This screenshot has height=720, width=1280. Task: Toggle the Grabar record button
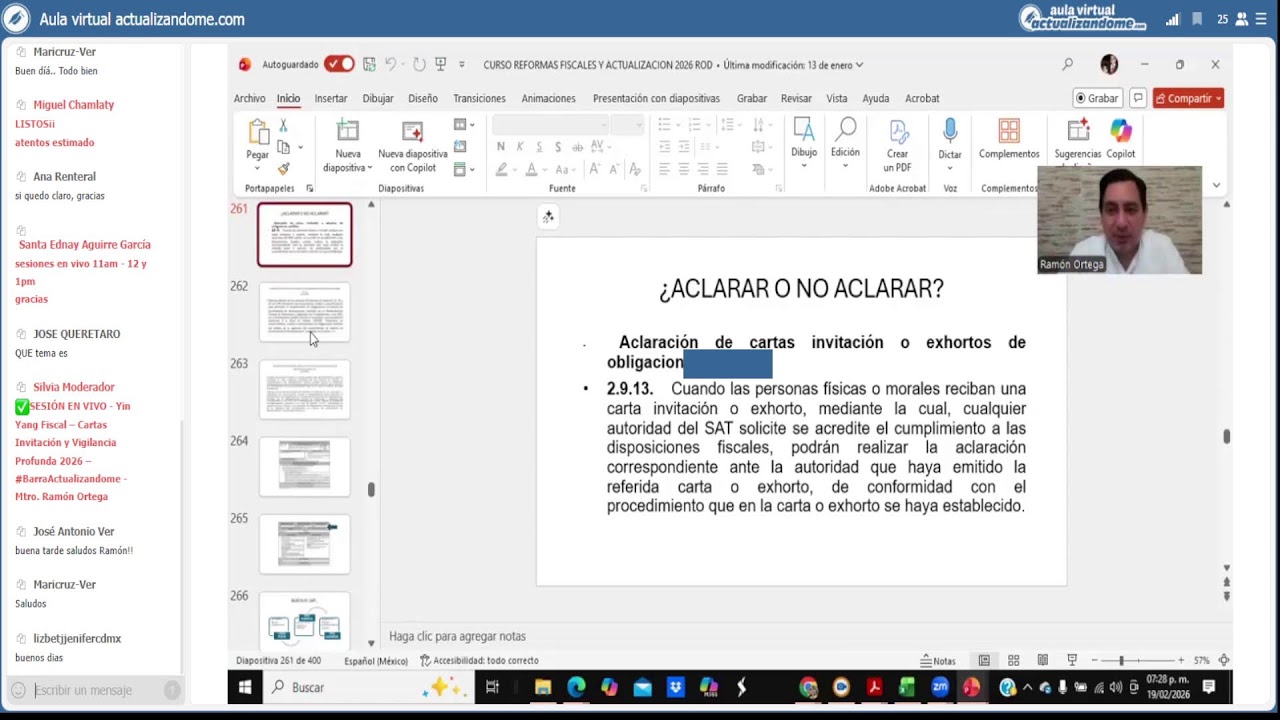point(1097,98)
